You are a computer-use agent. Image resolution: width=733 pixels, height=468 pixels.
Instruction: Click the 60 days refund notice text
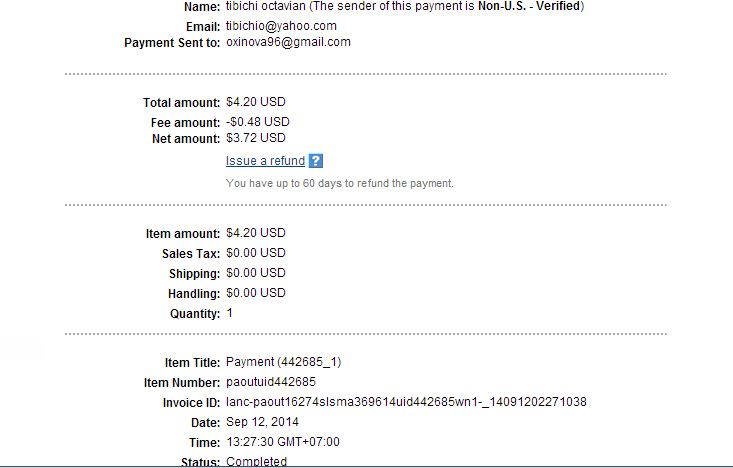tap(339, 184)
